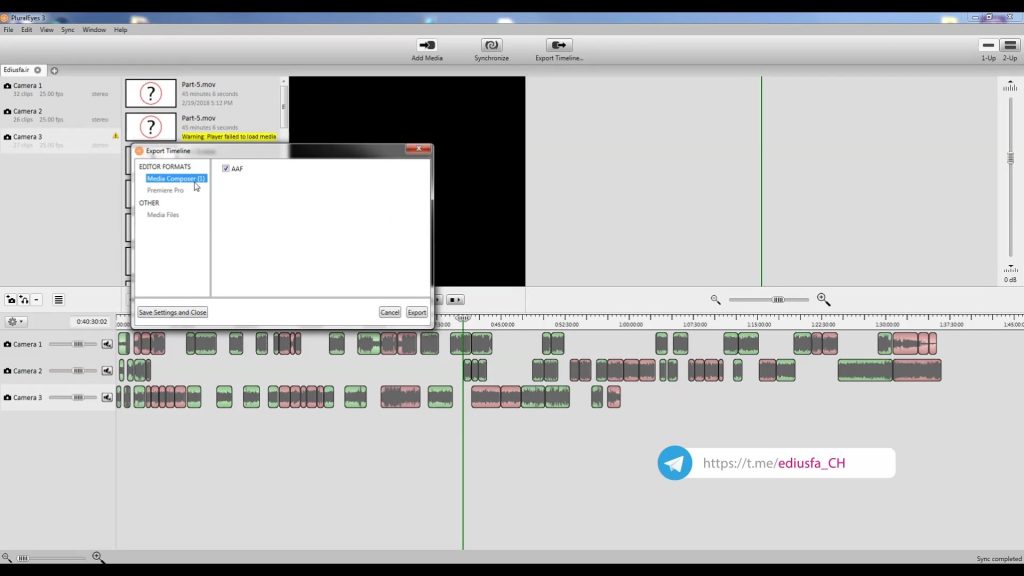Viewport: 1024px width, 576px height.
Task: Close the Export Timeline dialog
Action: tap(418, 149)
